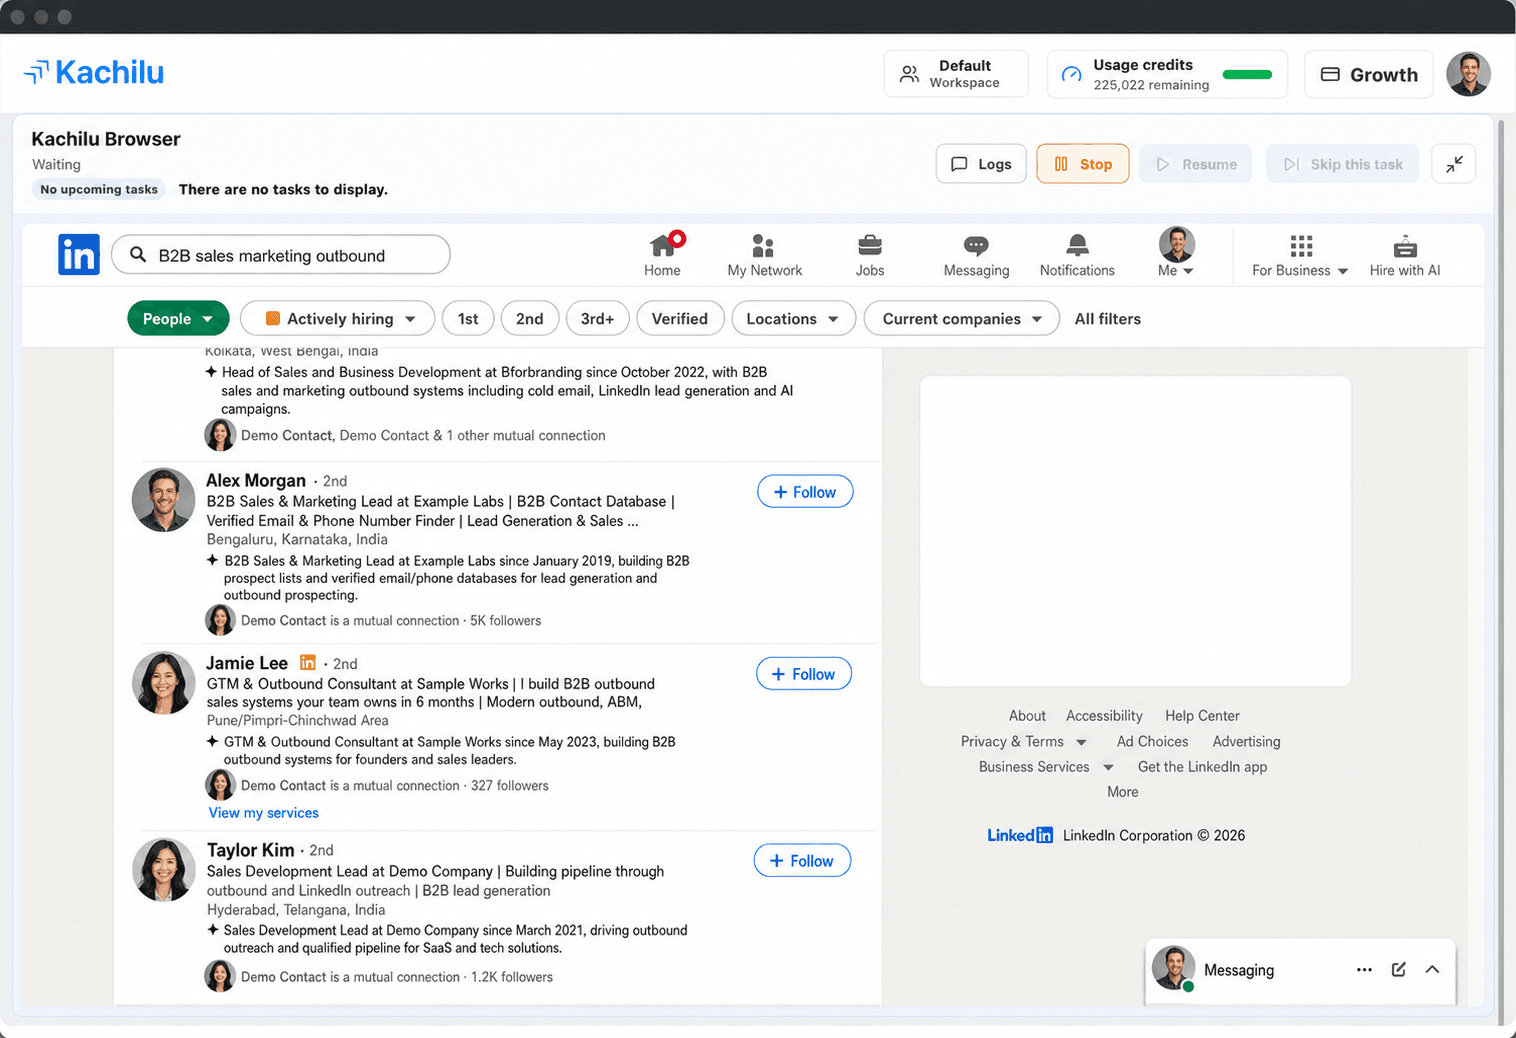Expand the Business Services menu

click(x=1046, y=767)
